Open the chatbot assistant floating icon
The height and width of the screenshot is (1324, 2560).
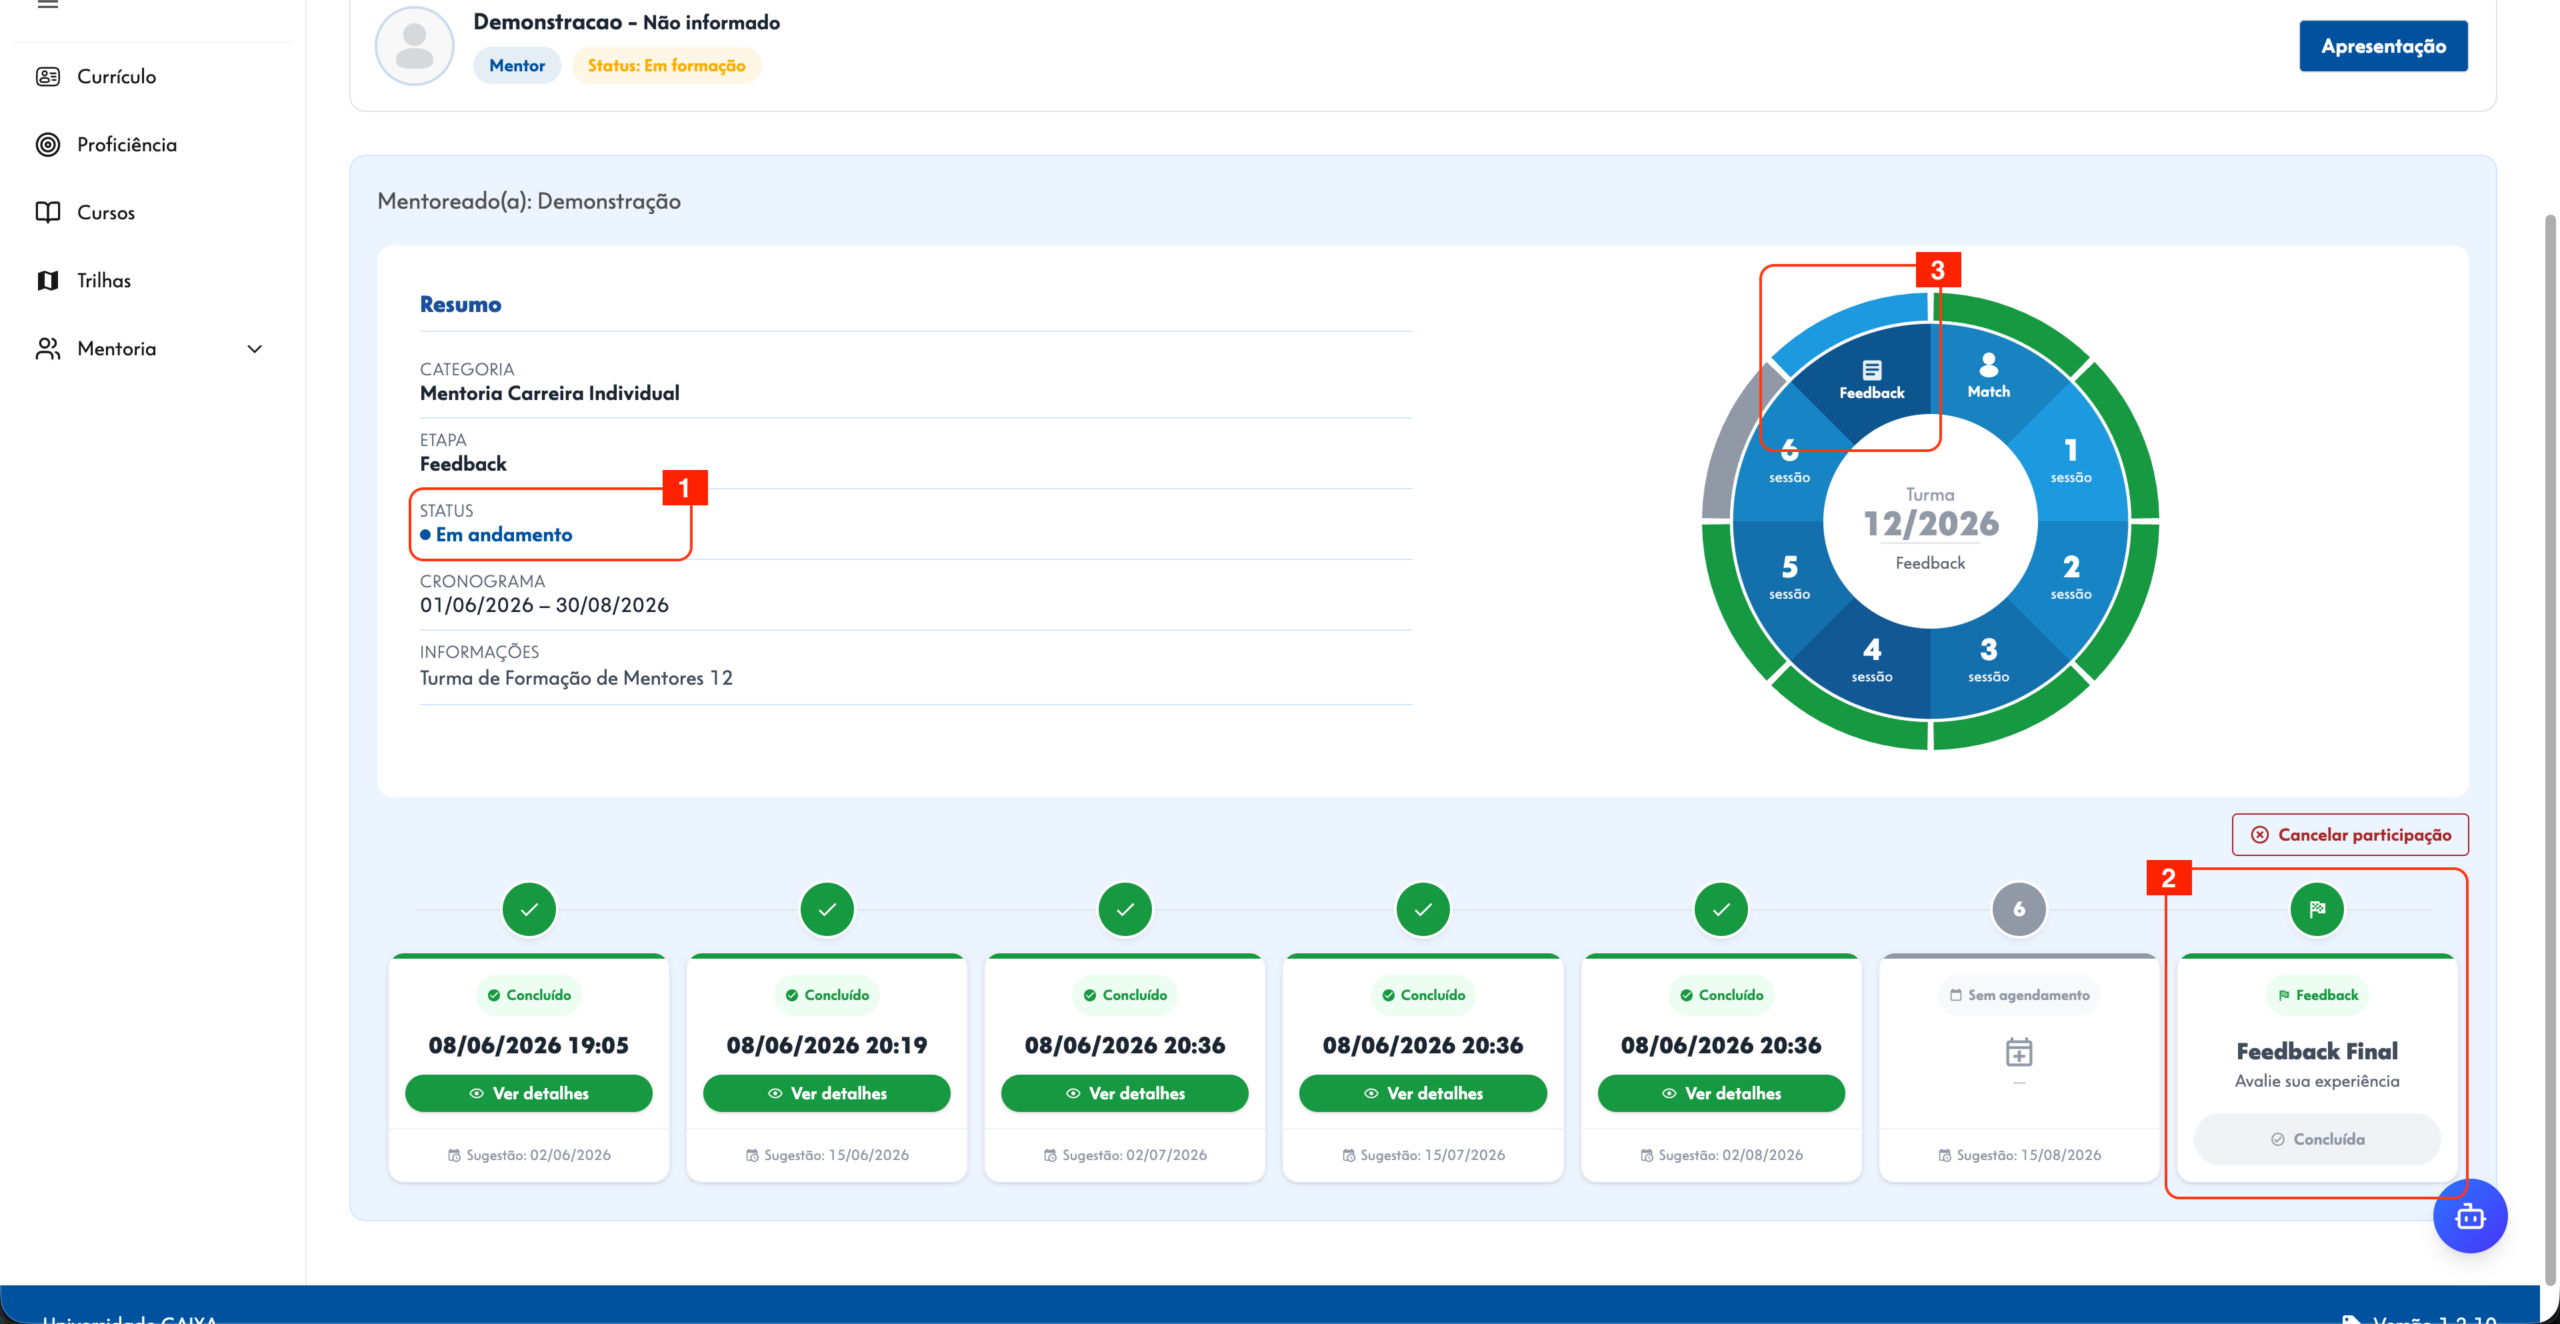tap(2470, 1216)
